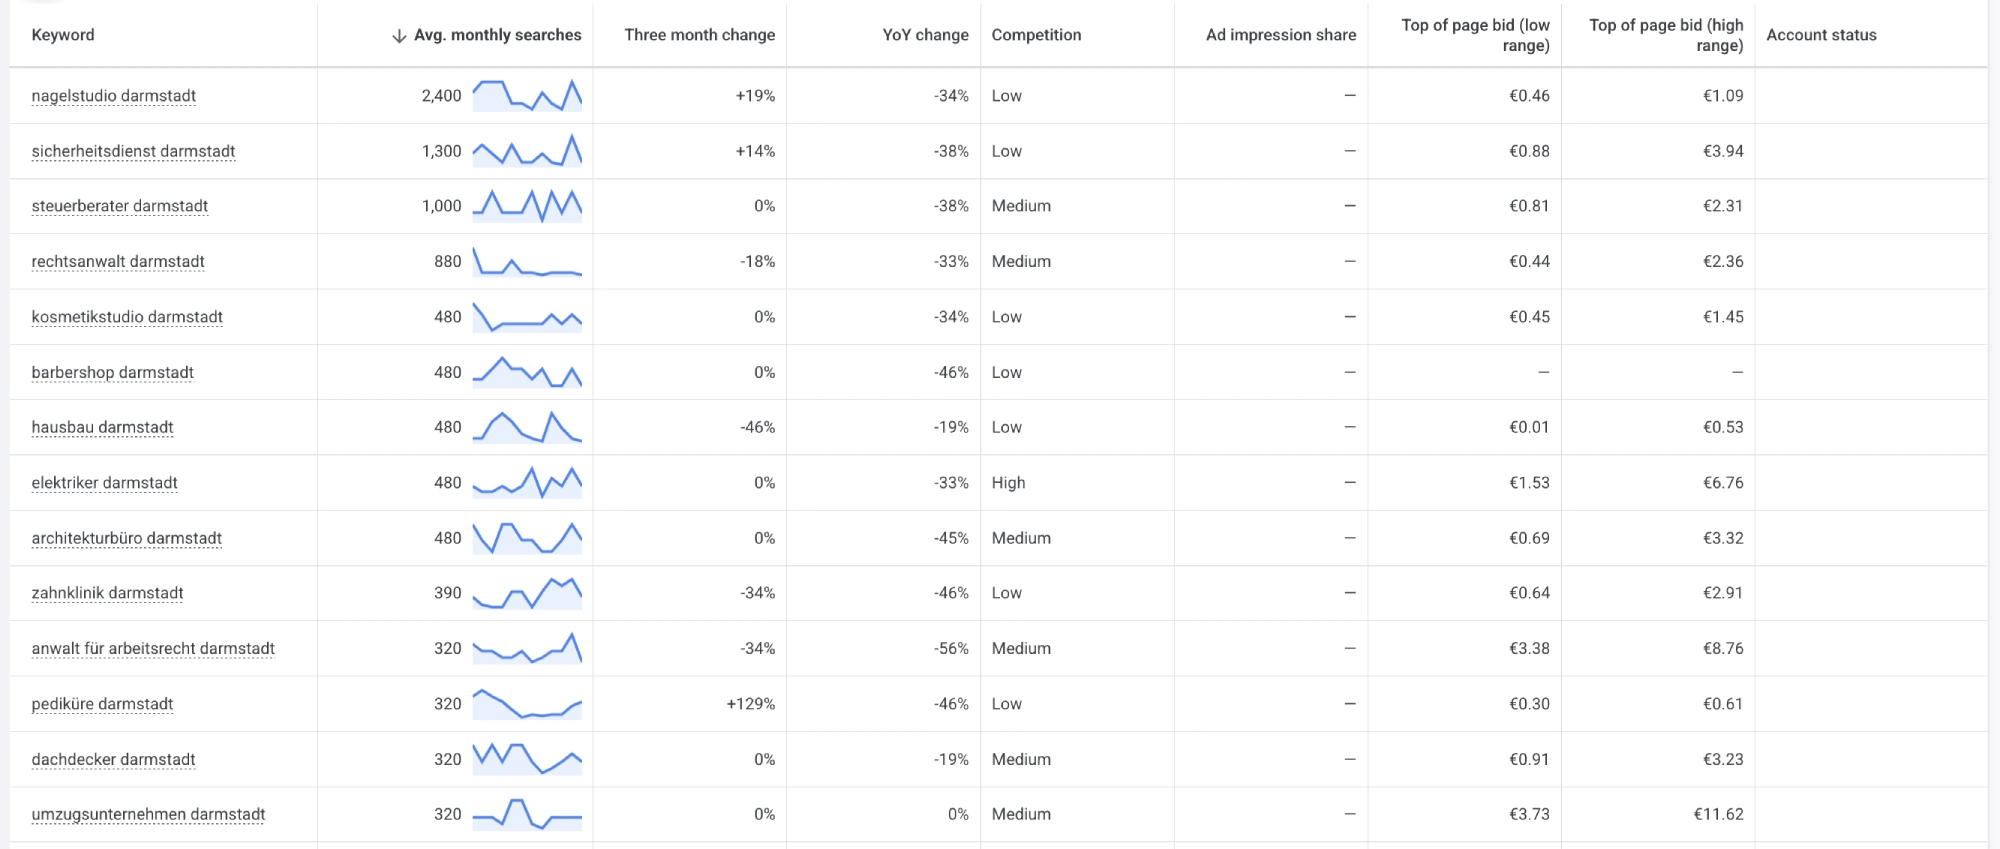Image resolution: width=2000 pixels, height=849 pixels.
Task: Click the Competition column header
Action: [x=1036, y=35]
